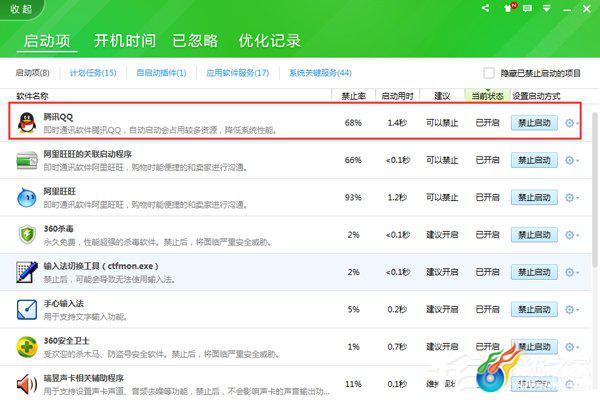Image resolution: width=600 pixels, height=400 pixels.
Task: Switch to 启动项 main tab
Action: point(47,41)
